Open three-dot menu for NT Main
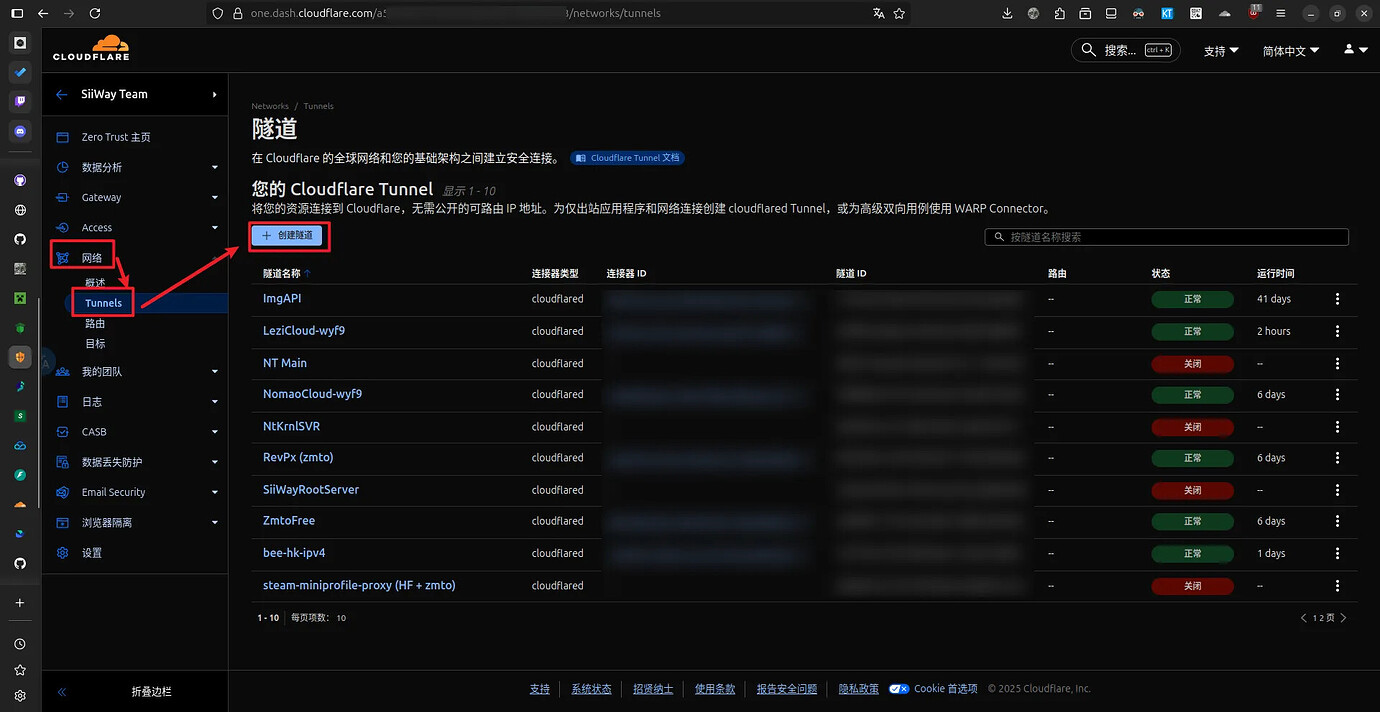The height and width of the screenshot is (712, 1380). point(1337,363)
